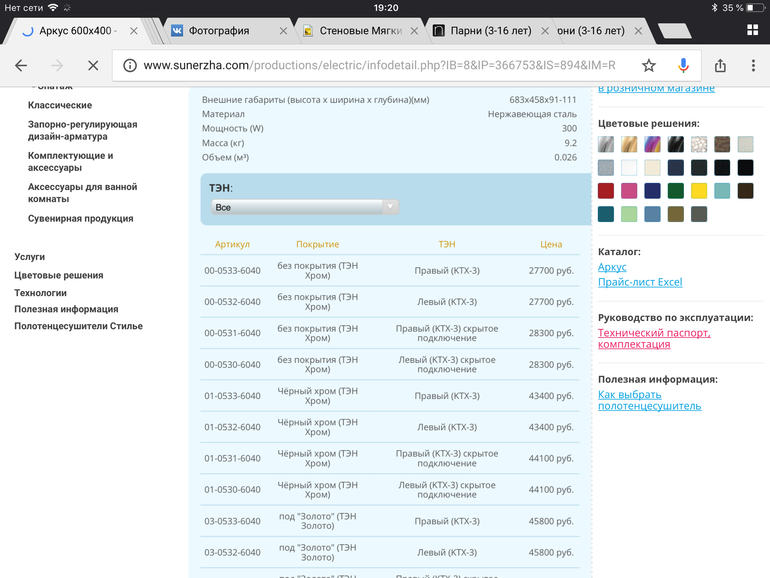Open Прайс-лист Excel link

(640, 282)
